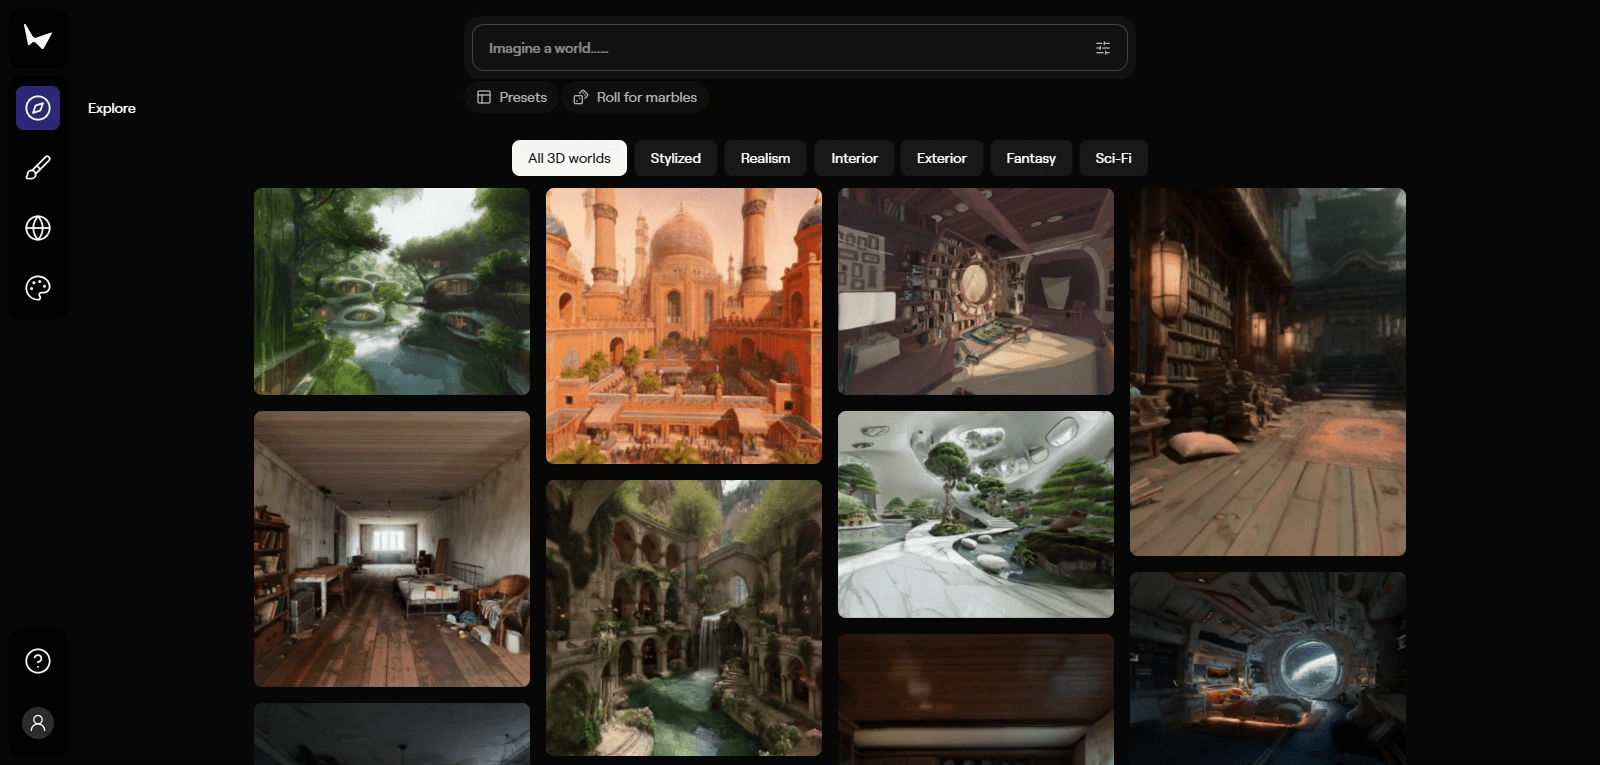Open the globe worlds icon

tap(38, 228)
